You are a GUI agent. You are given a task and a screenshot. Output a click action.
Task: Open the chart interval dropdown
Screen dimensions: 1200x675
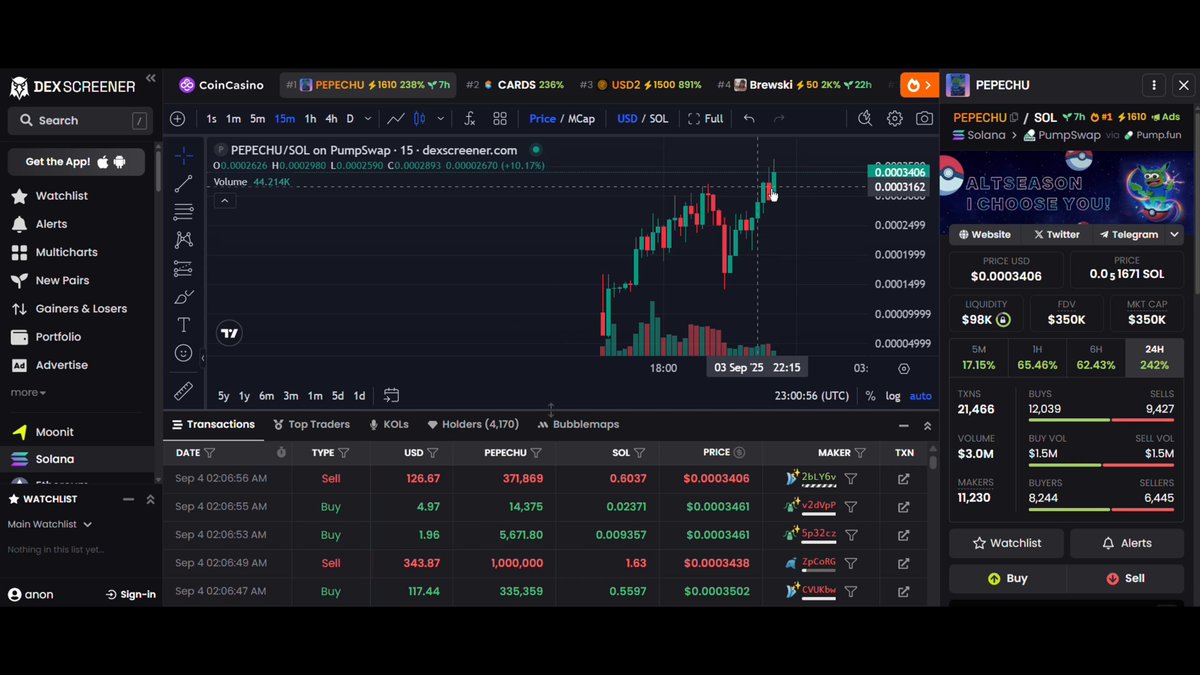coord(368,119)
